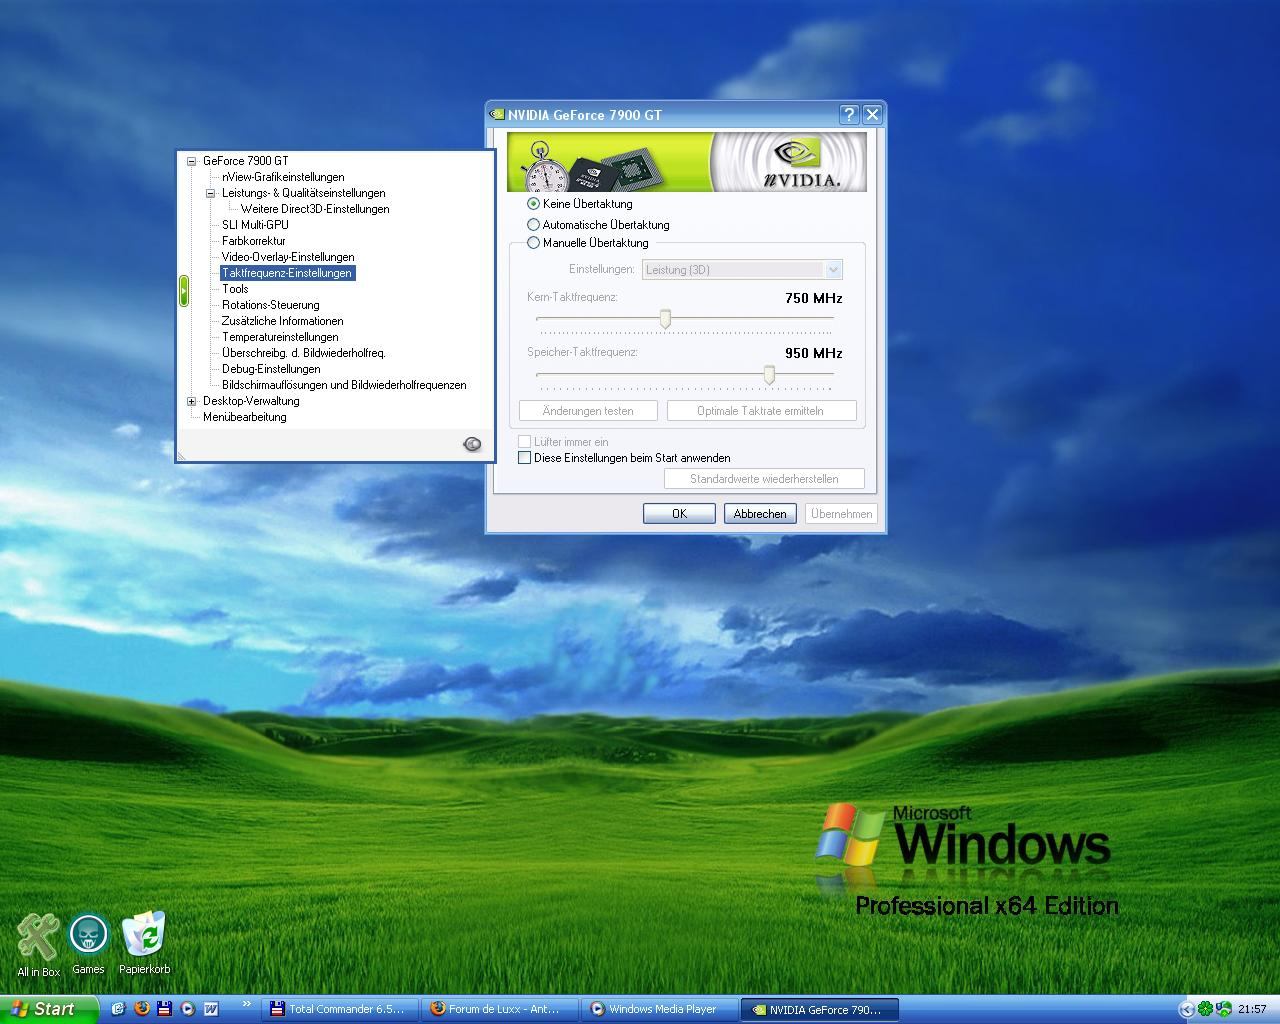The image size is (1280, 1024).
Task: Select Debug-Einstellungen in tree
Action: click(x=271, y=369)
